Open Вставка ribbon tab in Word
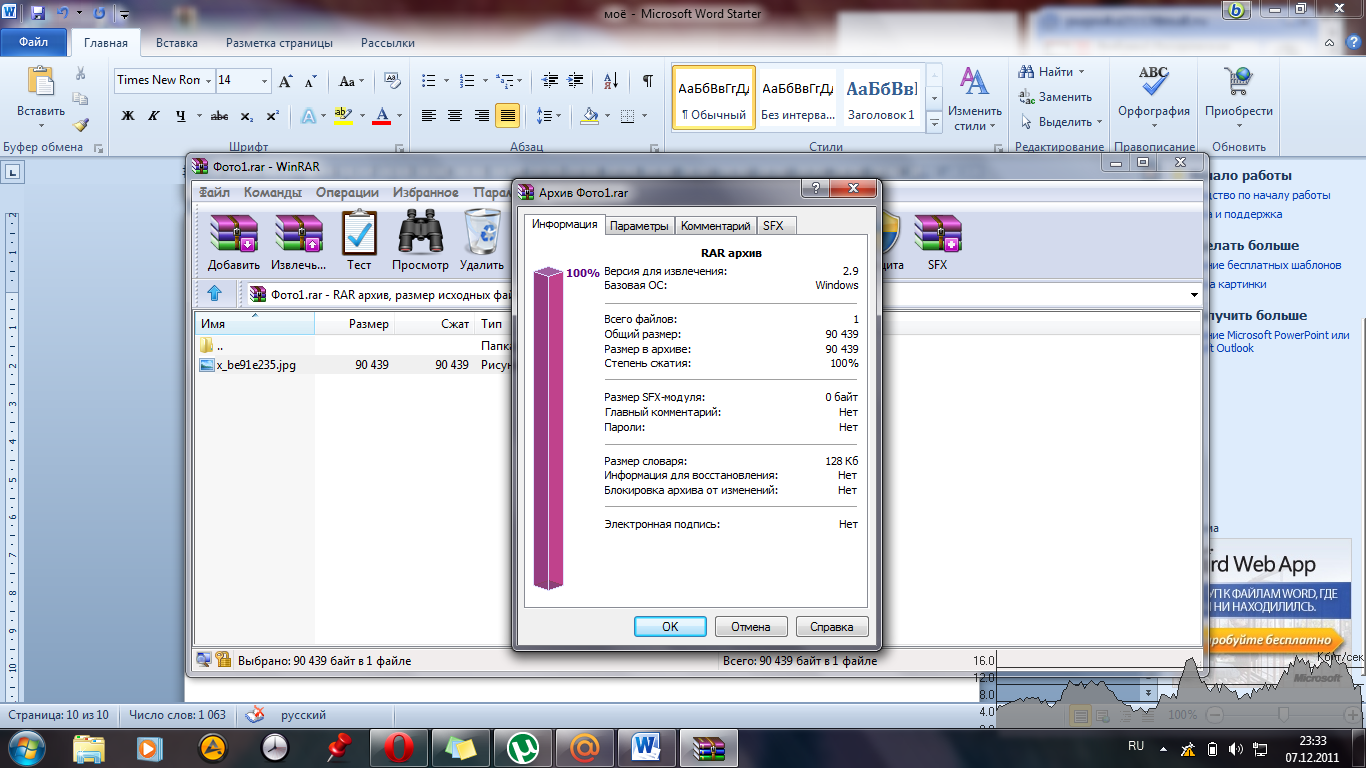Viewport: 1366px width, 768px height. click(x=177, y=43)
